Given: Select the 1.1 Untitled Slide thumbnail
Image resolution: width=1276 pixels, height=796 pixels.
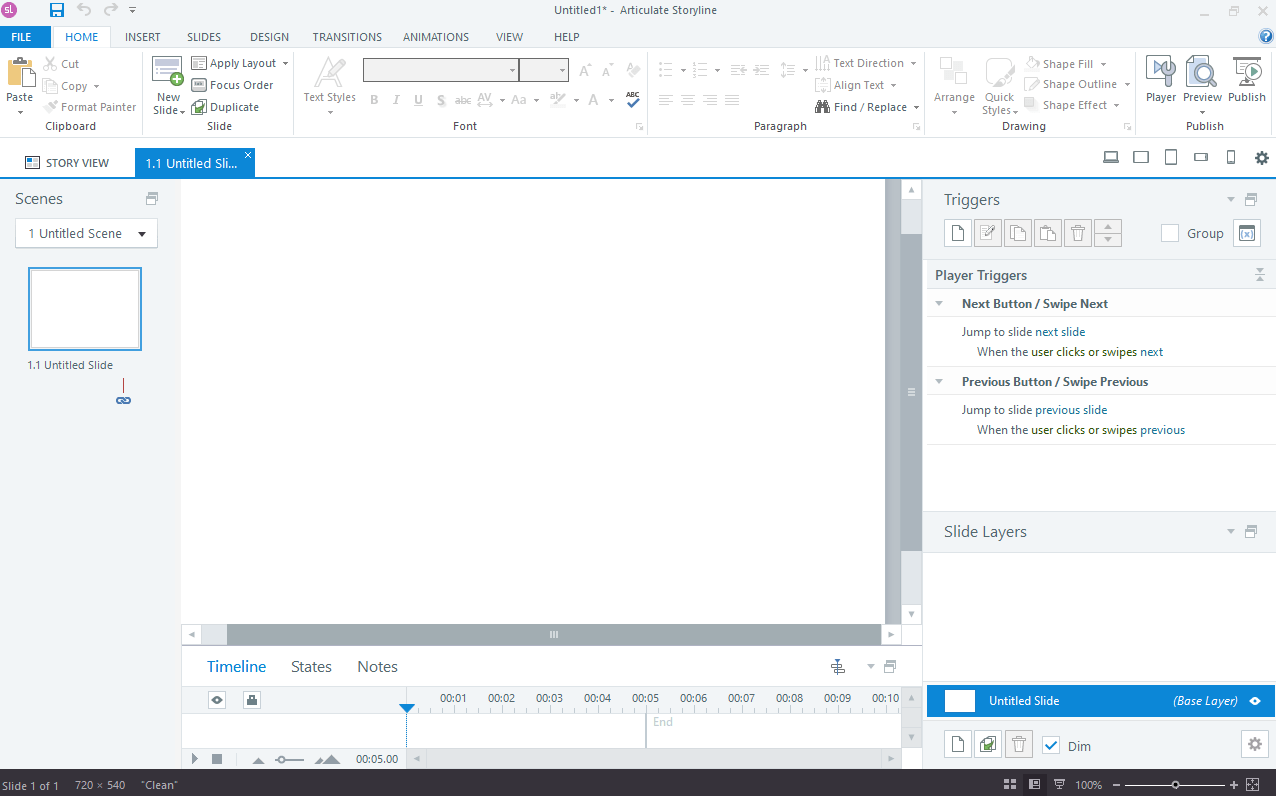Looking at the screenshot, I should pos(85,308).
